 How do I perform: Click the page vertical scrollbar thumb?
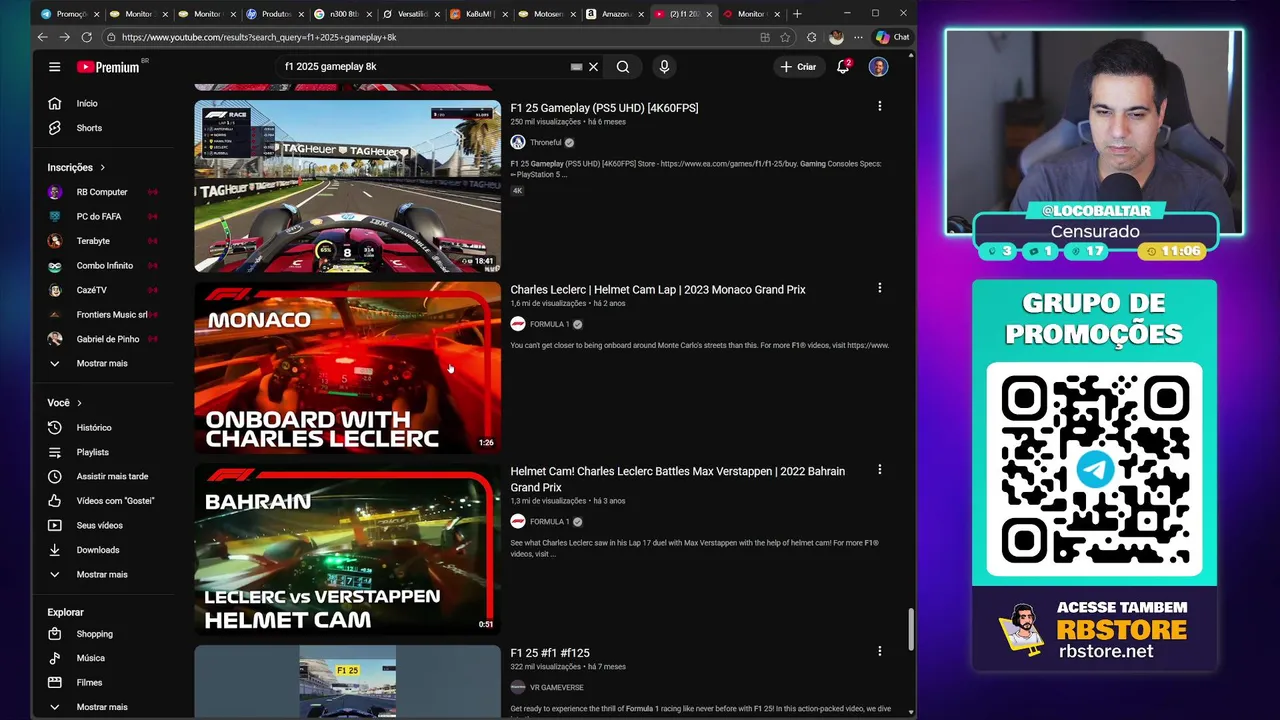coord(910,628)
